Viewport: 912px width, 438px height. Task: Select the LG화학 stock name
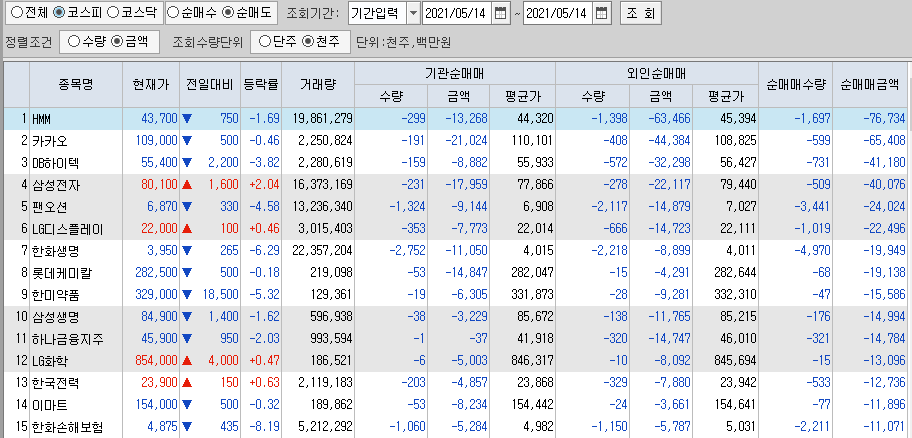[x=50, y=361]
